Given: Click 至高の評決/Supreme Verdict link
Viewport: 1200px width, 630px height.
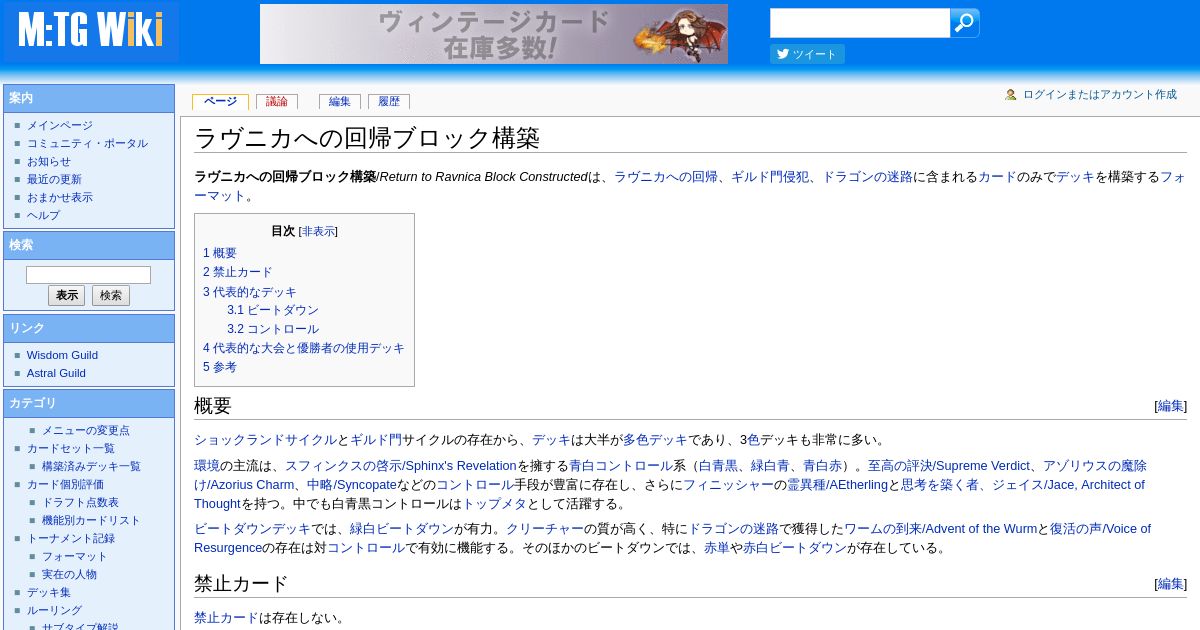Looking at the screenshot, I should [x=948, y=466].
